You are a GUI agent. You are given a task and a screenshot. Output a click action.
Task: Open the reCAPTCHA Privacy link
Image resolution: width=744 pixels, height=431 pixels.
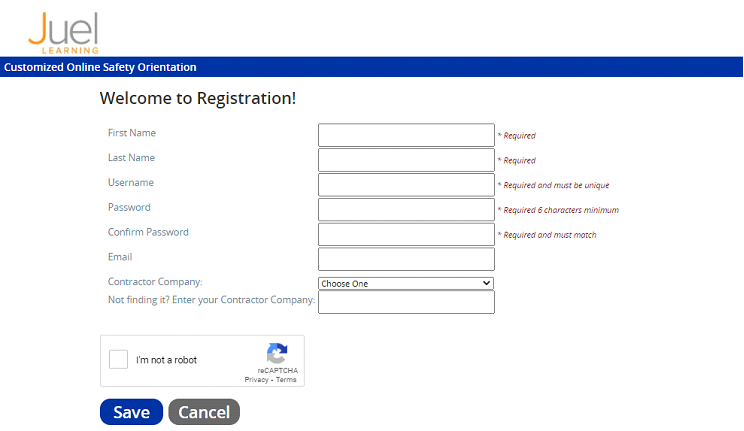pos(257,380)
